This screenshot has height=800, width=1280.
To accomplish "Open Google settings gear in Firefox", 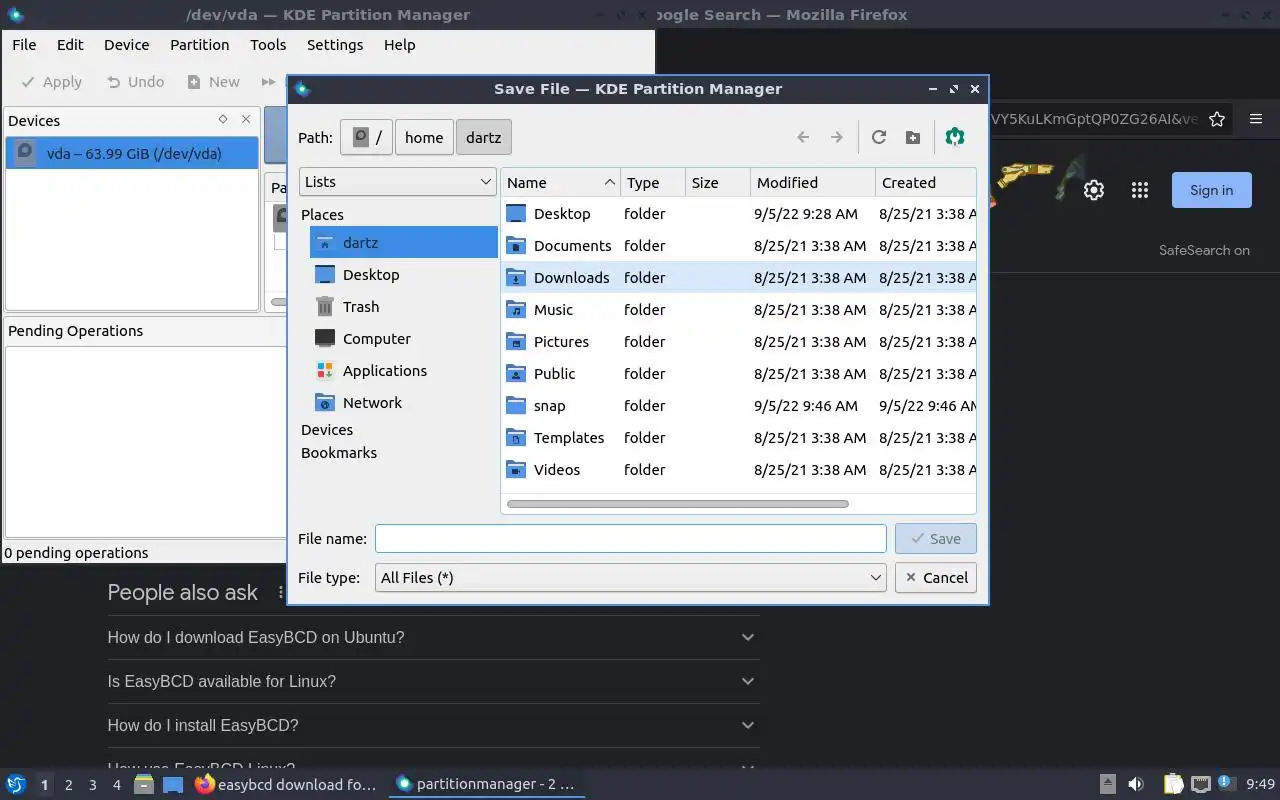I will click(x=1094, y=190).
